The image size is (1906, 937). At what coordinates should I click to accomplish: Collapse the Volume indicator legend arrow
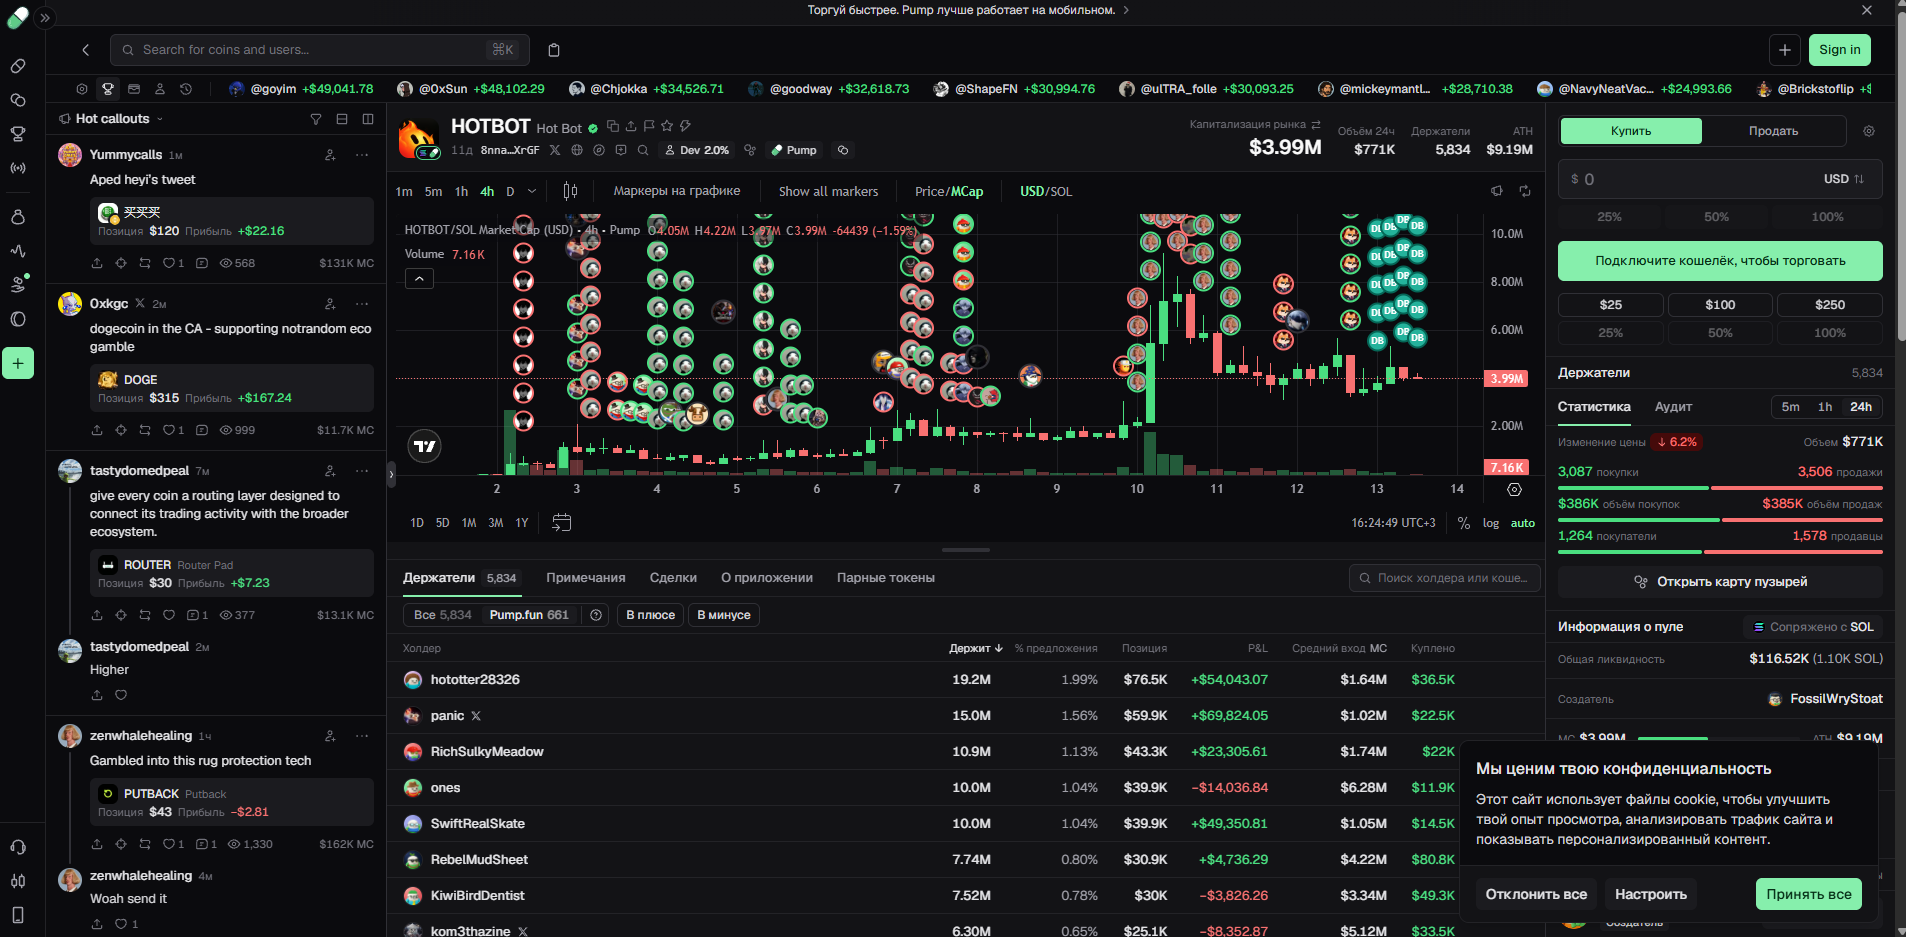pyautogui.click(x=420, y=279)
